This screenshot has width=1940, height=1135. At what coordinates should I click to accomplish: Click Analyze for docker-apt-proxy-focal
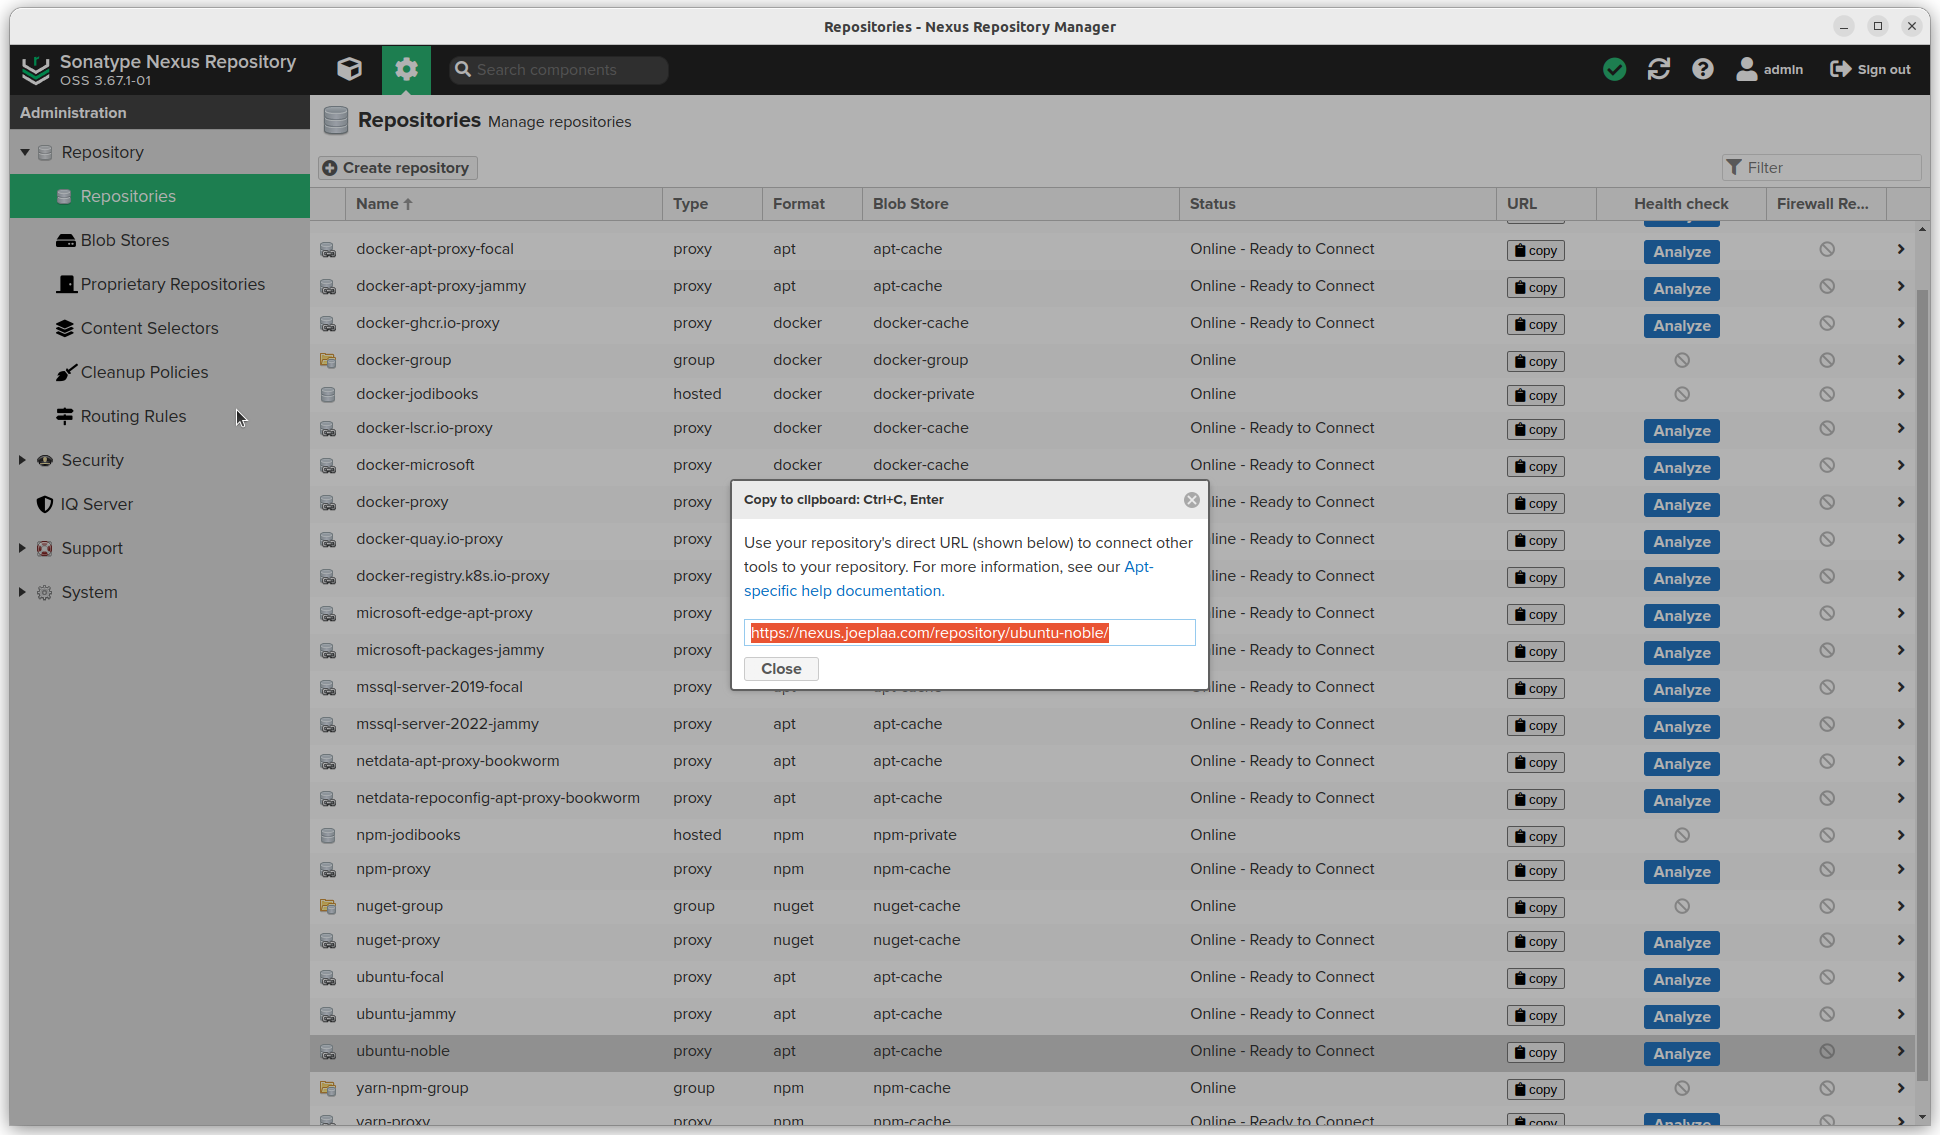pos(1681,252)
